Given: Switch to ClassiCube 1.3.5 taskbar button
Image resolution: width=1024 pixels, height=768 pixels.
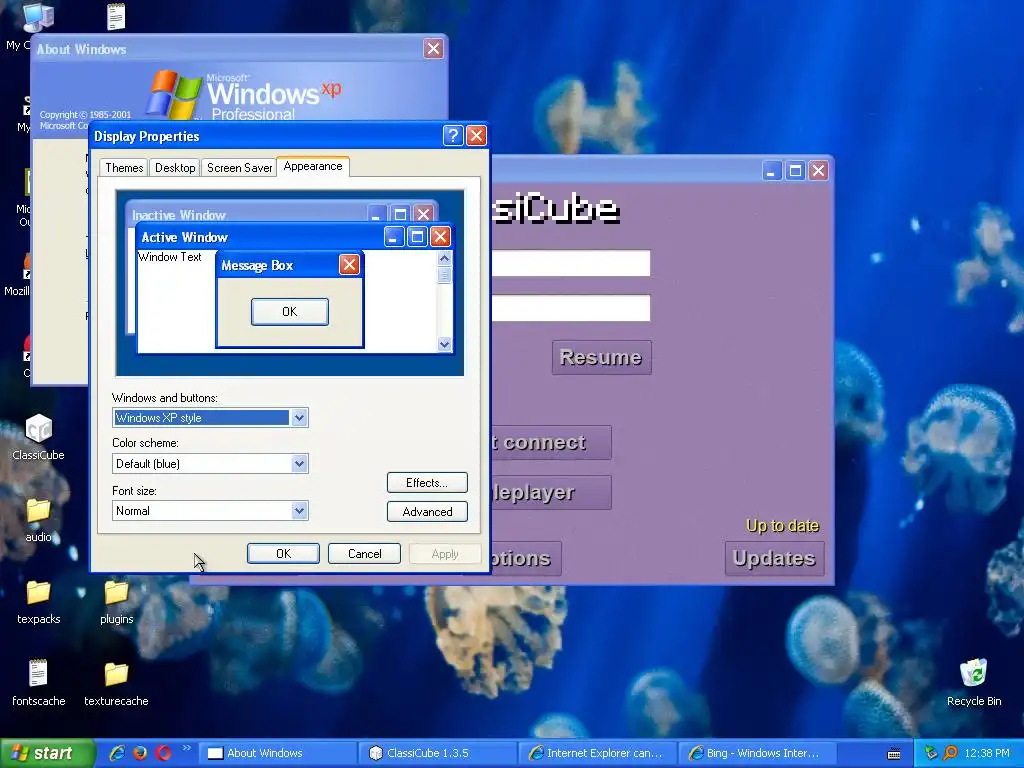Looking at the screenshot, I should click(437, 753).
